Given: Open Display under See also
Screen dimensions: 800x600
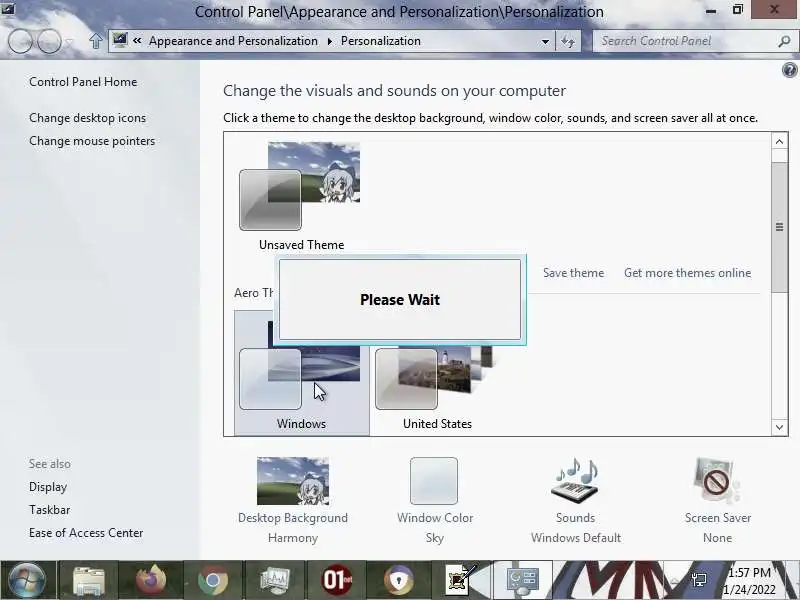Looking at the screenshot, I should pyautogui.click(x=48, y=487).
